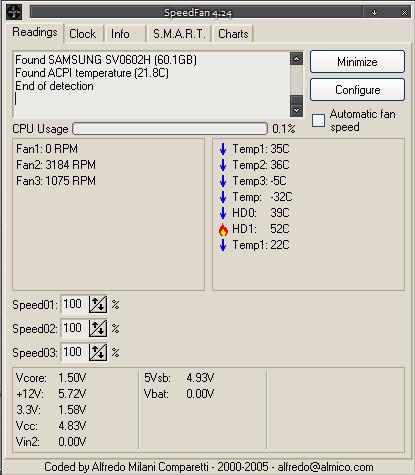Click the 5Vsb: 4.93V voltage reading
Screen dimensions: 415x475
(179, 378)
